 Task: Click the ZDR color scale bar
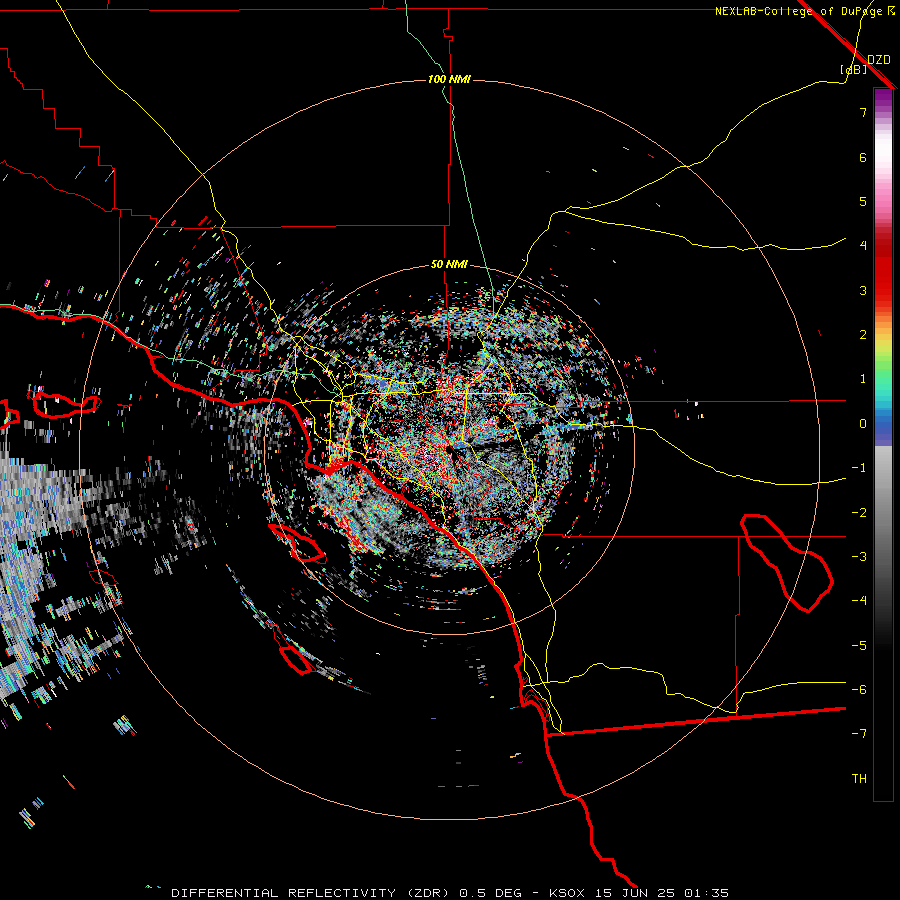pyautogui.click(x=883, y=444)
